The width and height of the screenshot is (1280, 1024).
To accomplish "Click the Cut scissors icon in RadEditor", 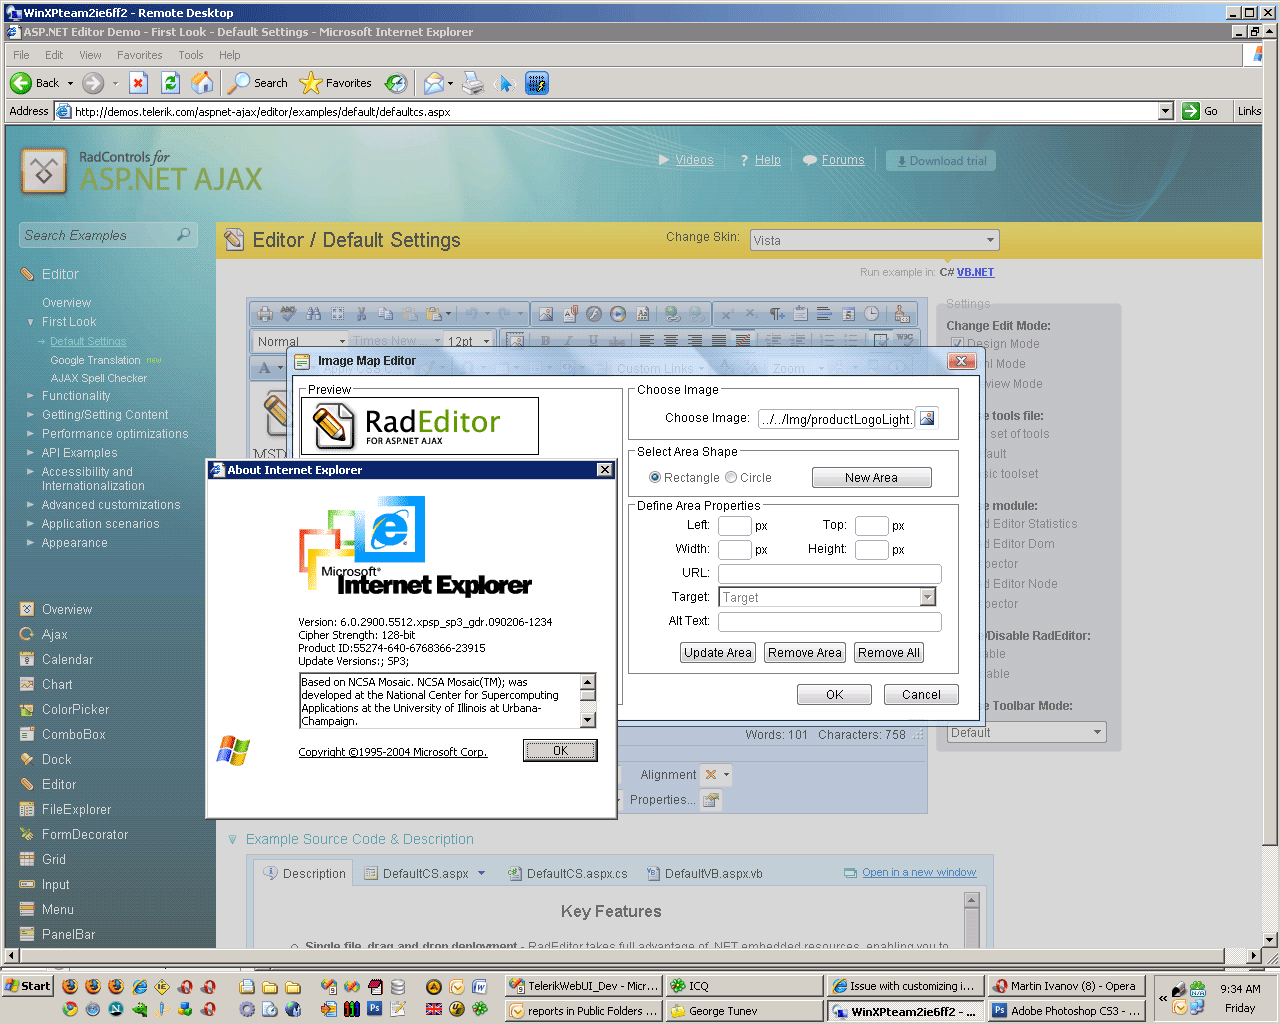I will coord(361,314).
